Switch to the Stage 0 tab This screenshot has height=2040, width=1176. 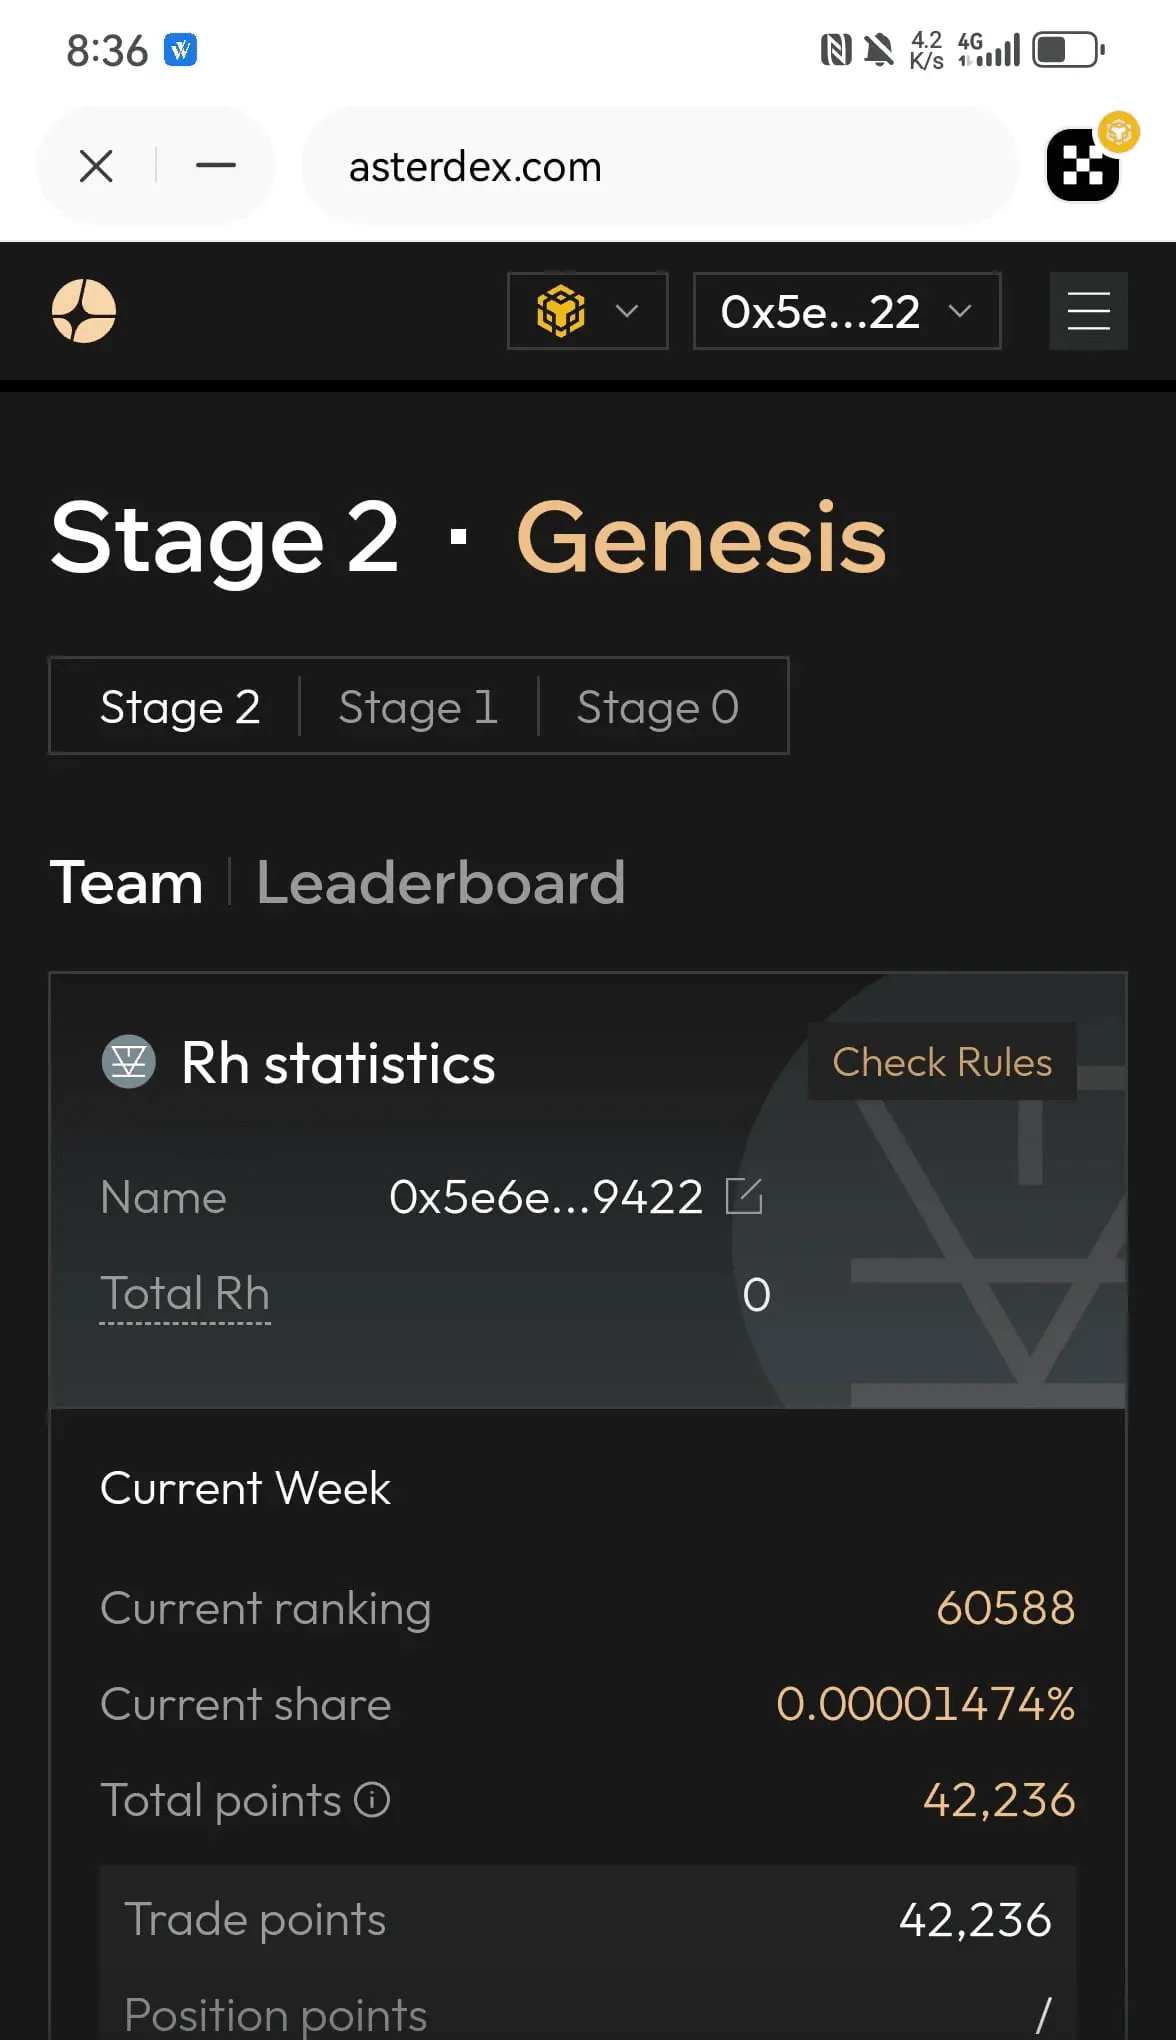click(x=658, y=707)
